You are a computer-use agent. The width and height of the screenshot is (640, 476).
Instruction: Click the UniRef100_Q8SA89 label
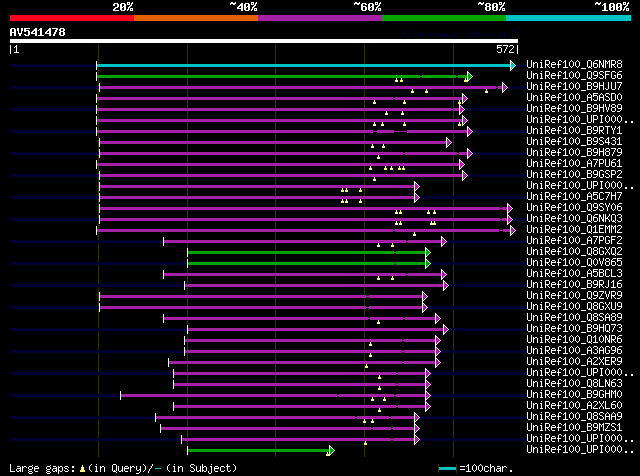(574, 318)
